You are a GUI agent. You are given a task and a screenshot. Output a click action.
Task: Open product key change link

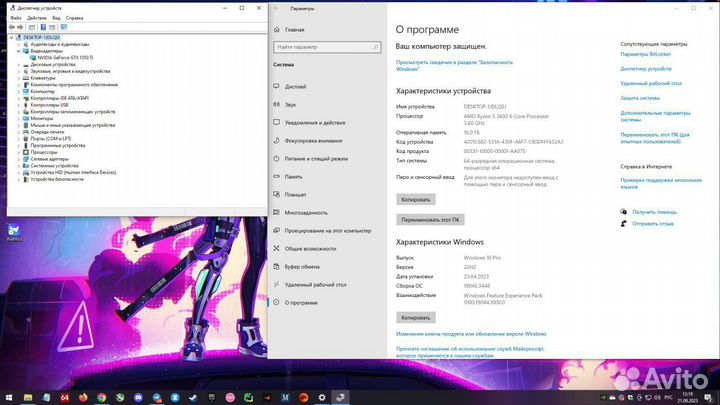[x=471, y=334]
